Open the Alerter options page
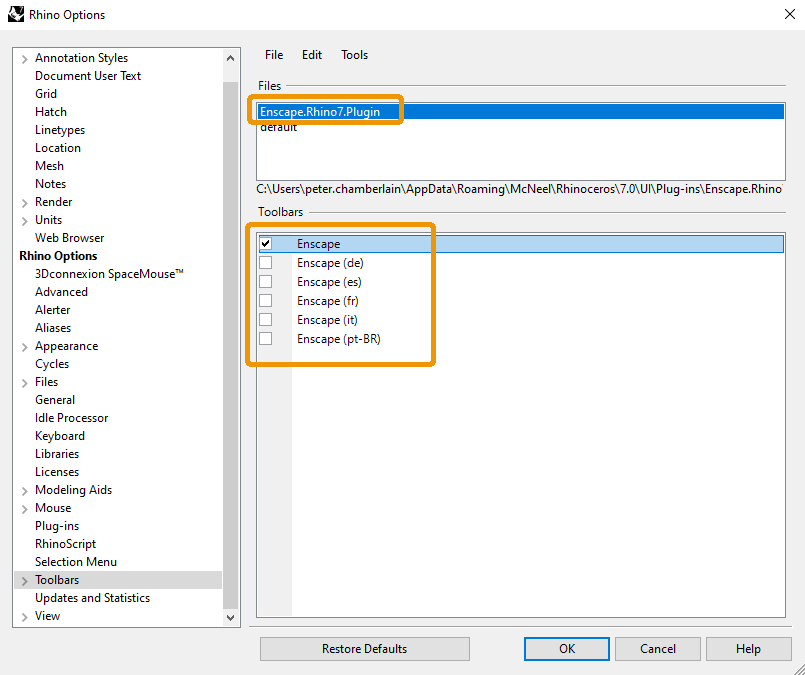This screenshot has width=805, height=675. click(52, 310)
